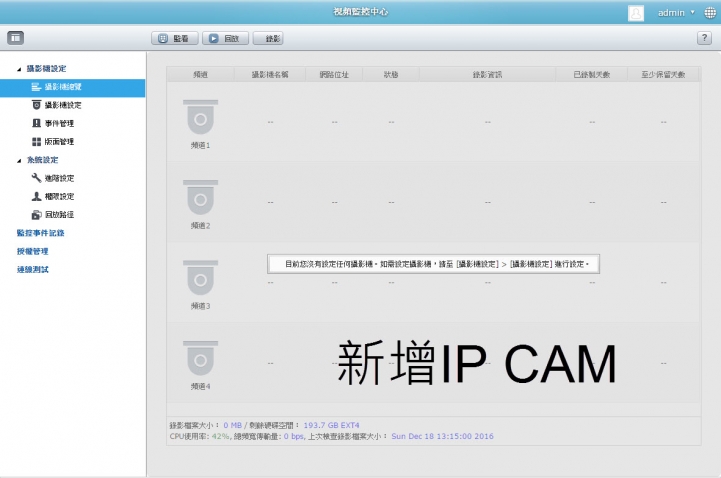Open the admin account dropdown
Image resolution: width=721 pixels, height=478 pixels.
tap(676, 13)
